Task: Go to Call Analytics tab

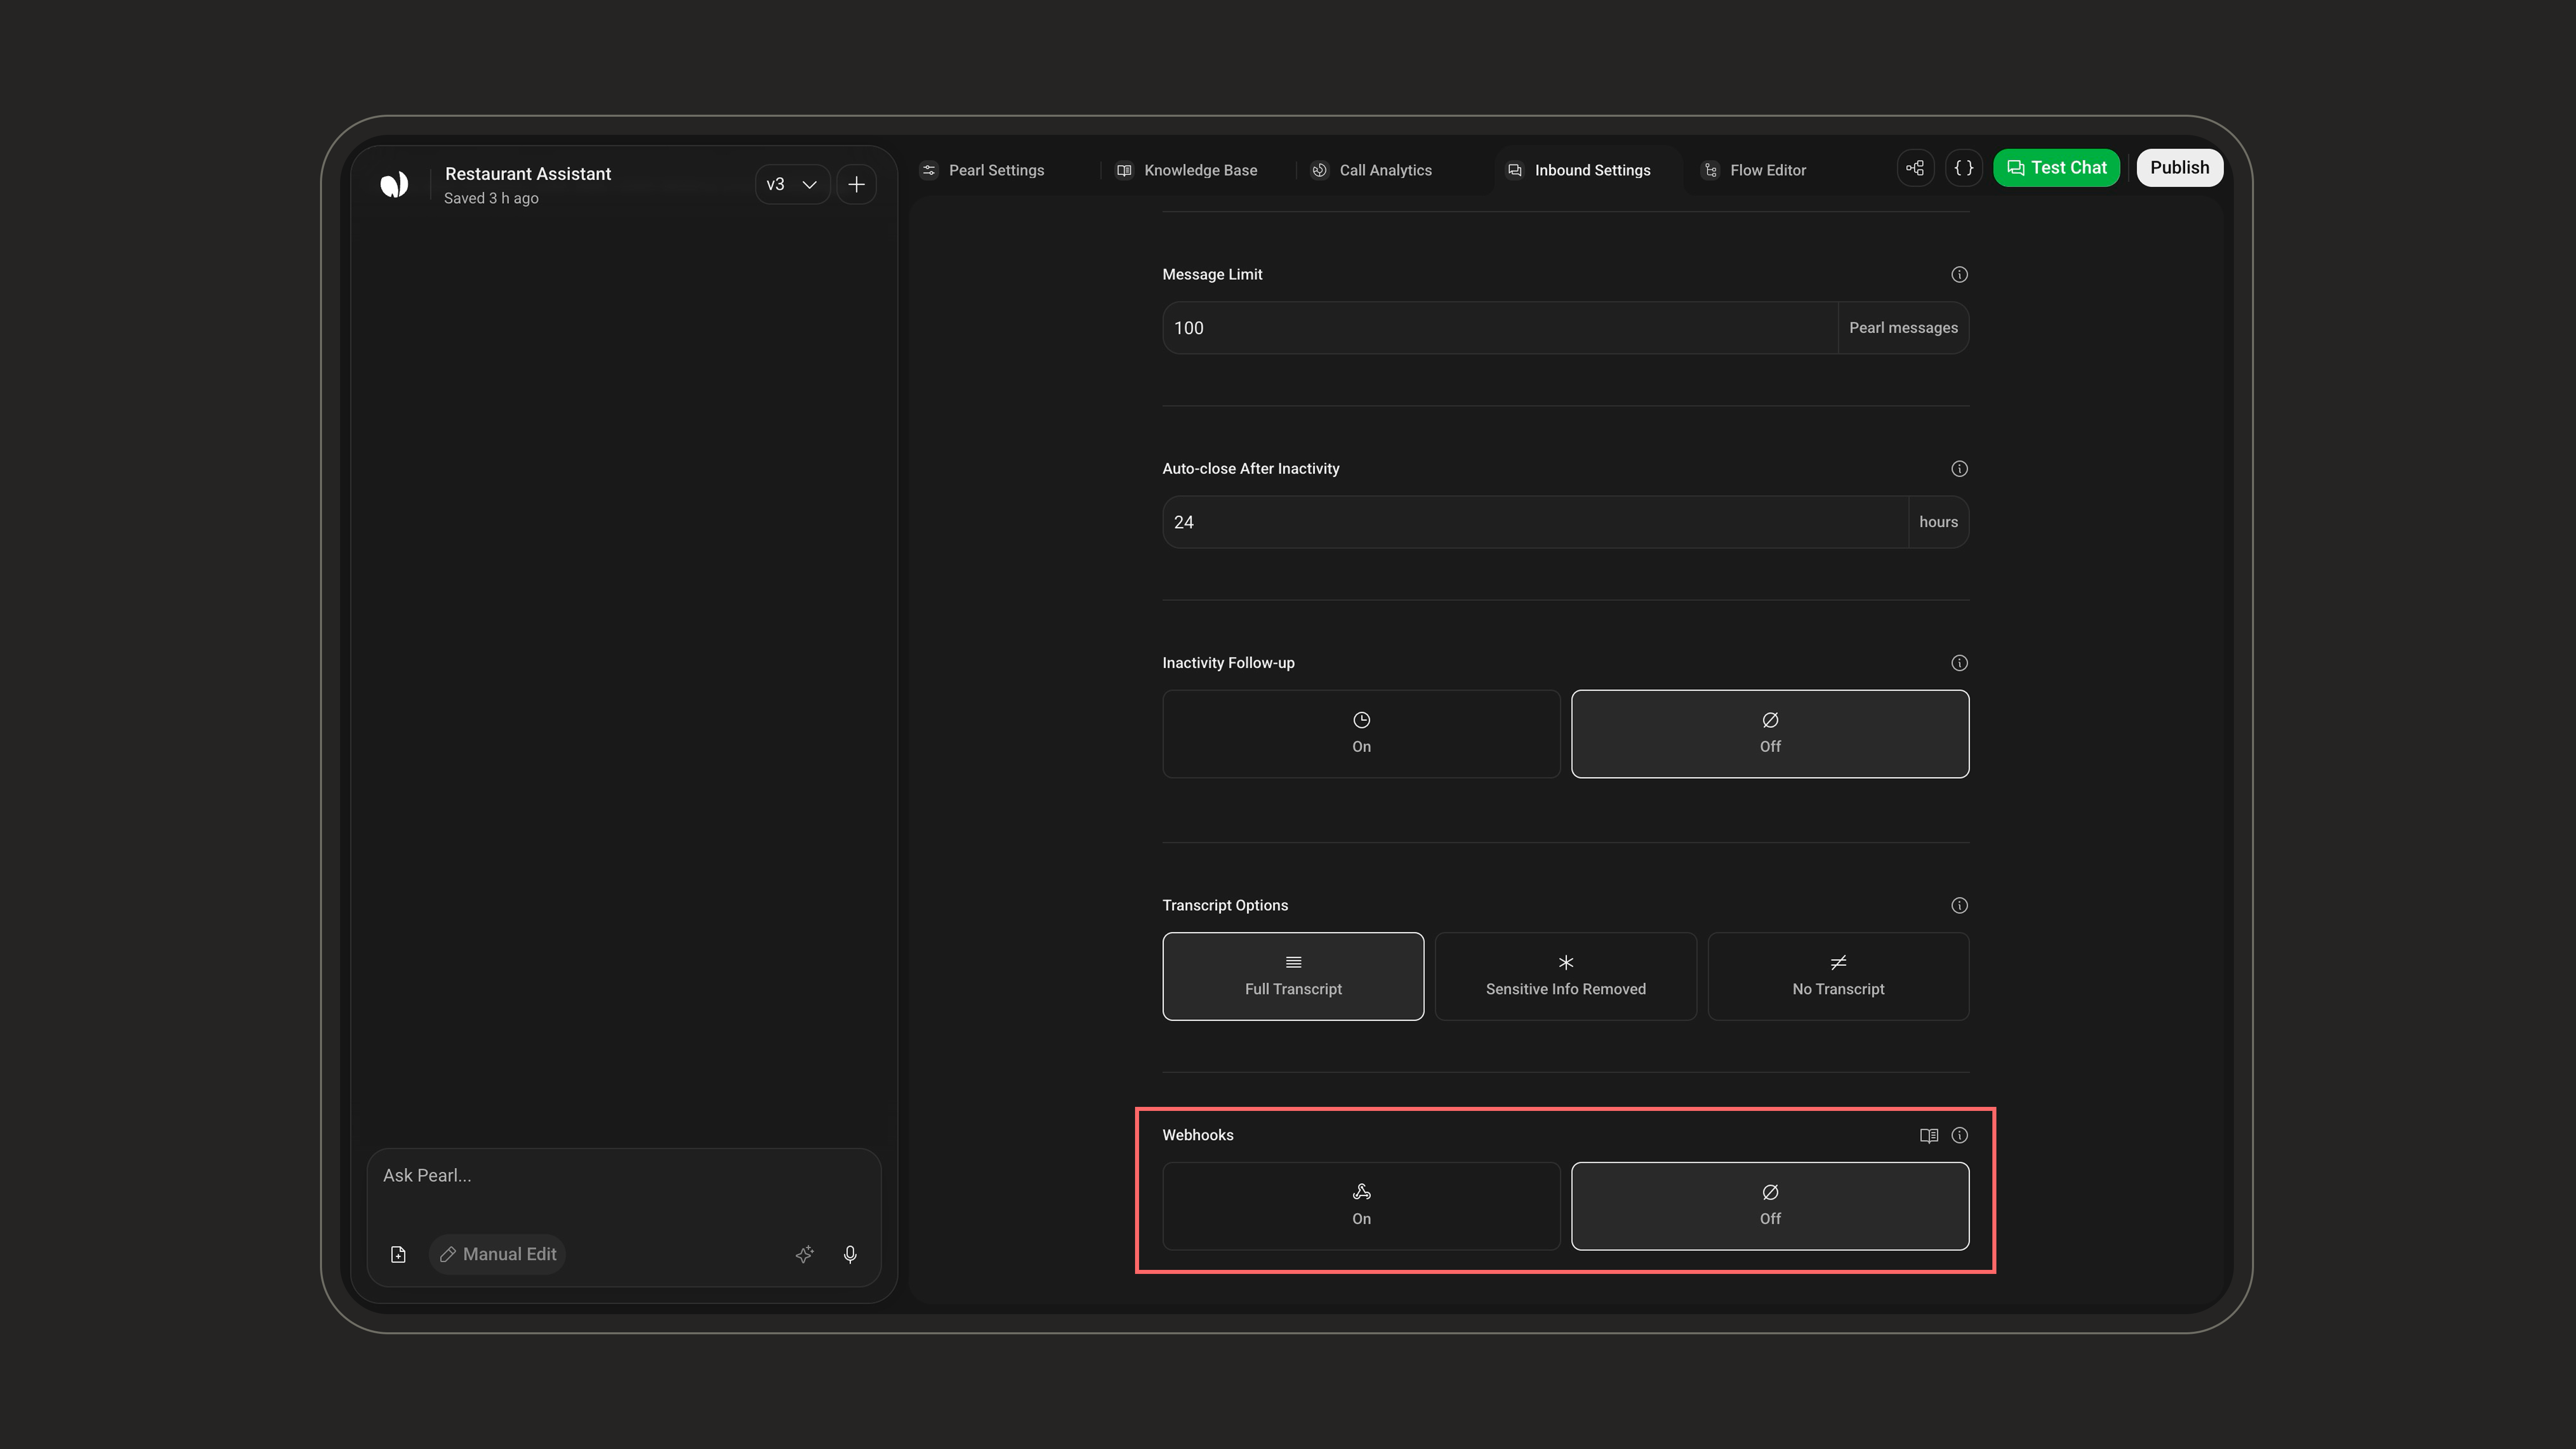Action: (x=1372, y=170)
